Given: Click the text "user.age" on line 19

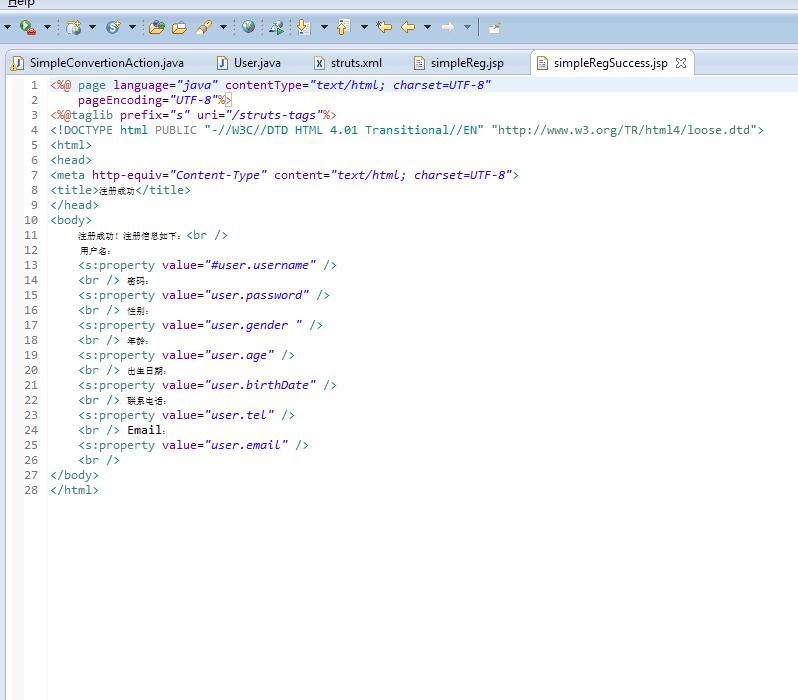Looking at the screenshot, I should (x=239, y=355).
